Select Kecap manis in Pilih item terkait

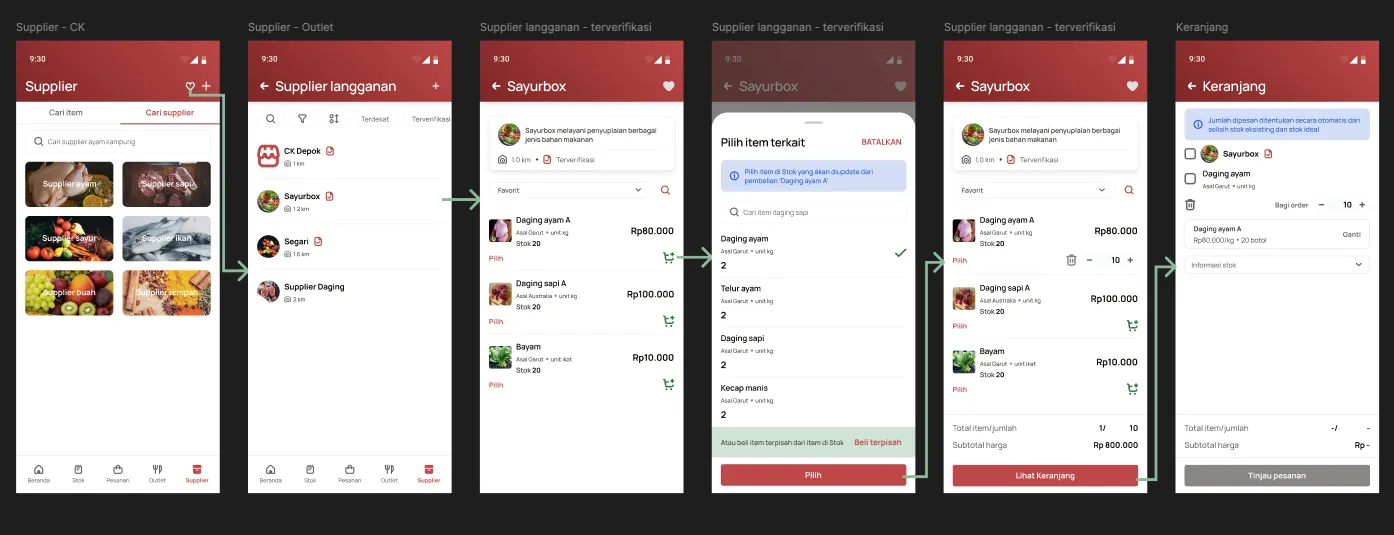813,401
